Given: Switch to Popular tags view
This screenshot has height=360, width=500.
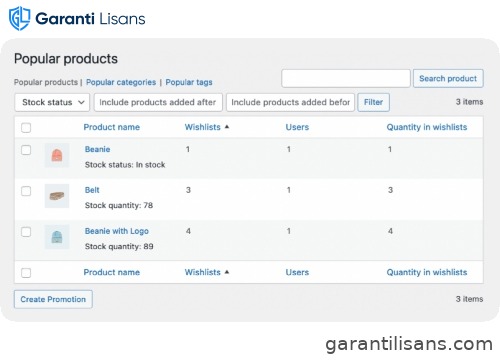Looking at the screenshot, I should (x=189, y=82).
